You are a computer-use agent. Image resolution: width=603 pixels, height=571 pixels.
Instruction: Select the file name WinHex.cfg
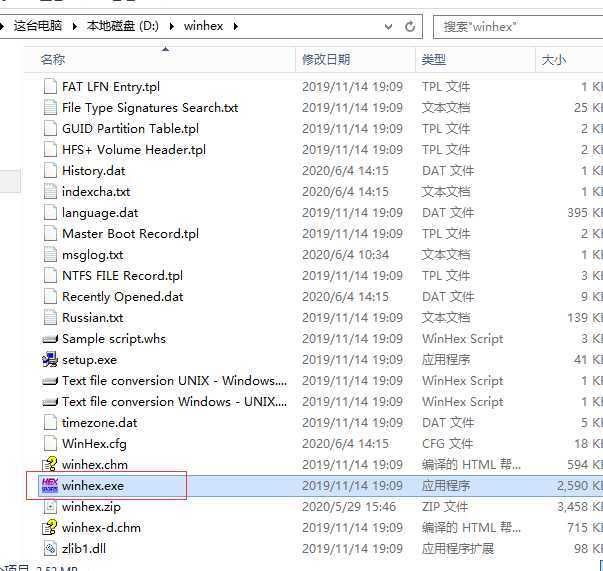94,444
